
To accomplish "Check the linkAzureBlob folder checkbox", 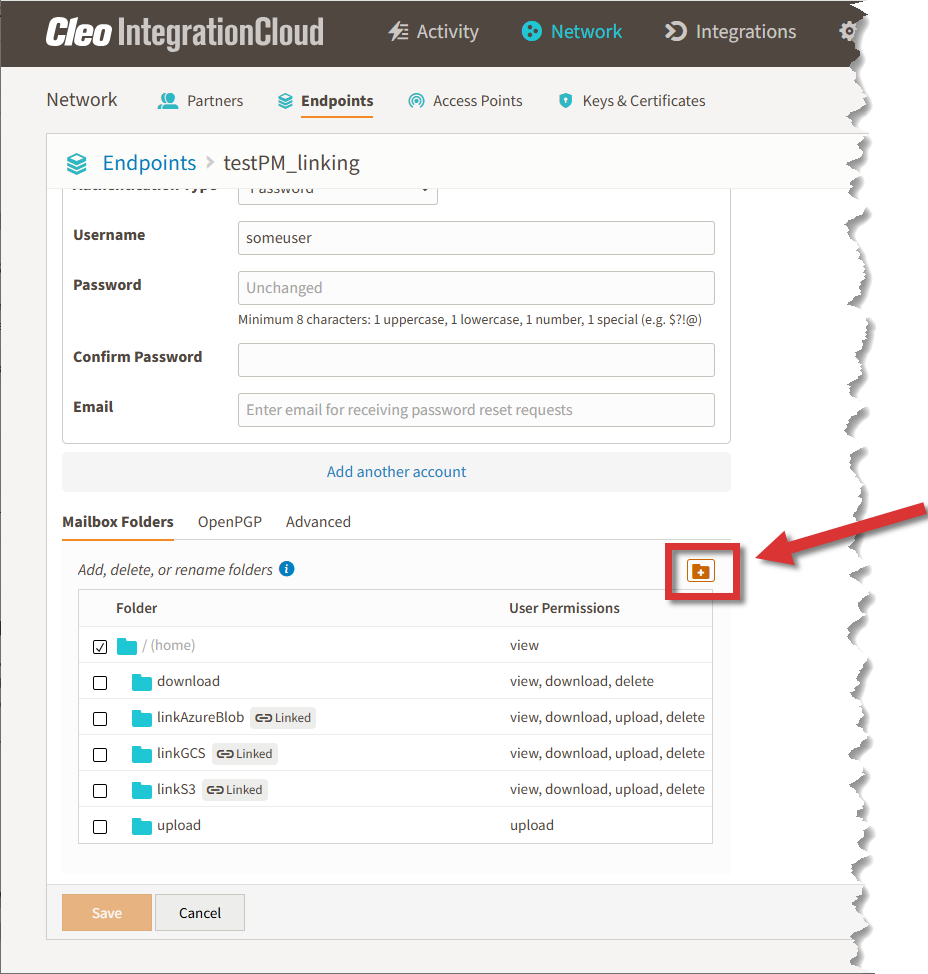I will tap(100, 719).
